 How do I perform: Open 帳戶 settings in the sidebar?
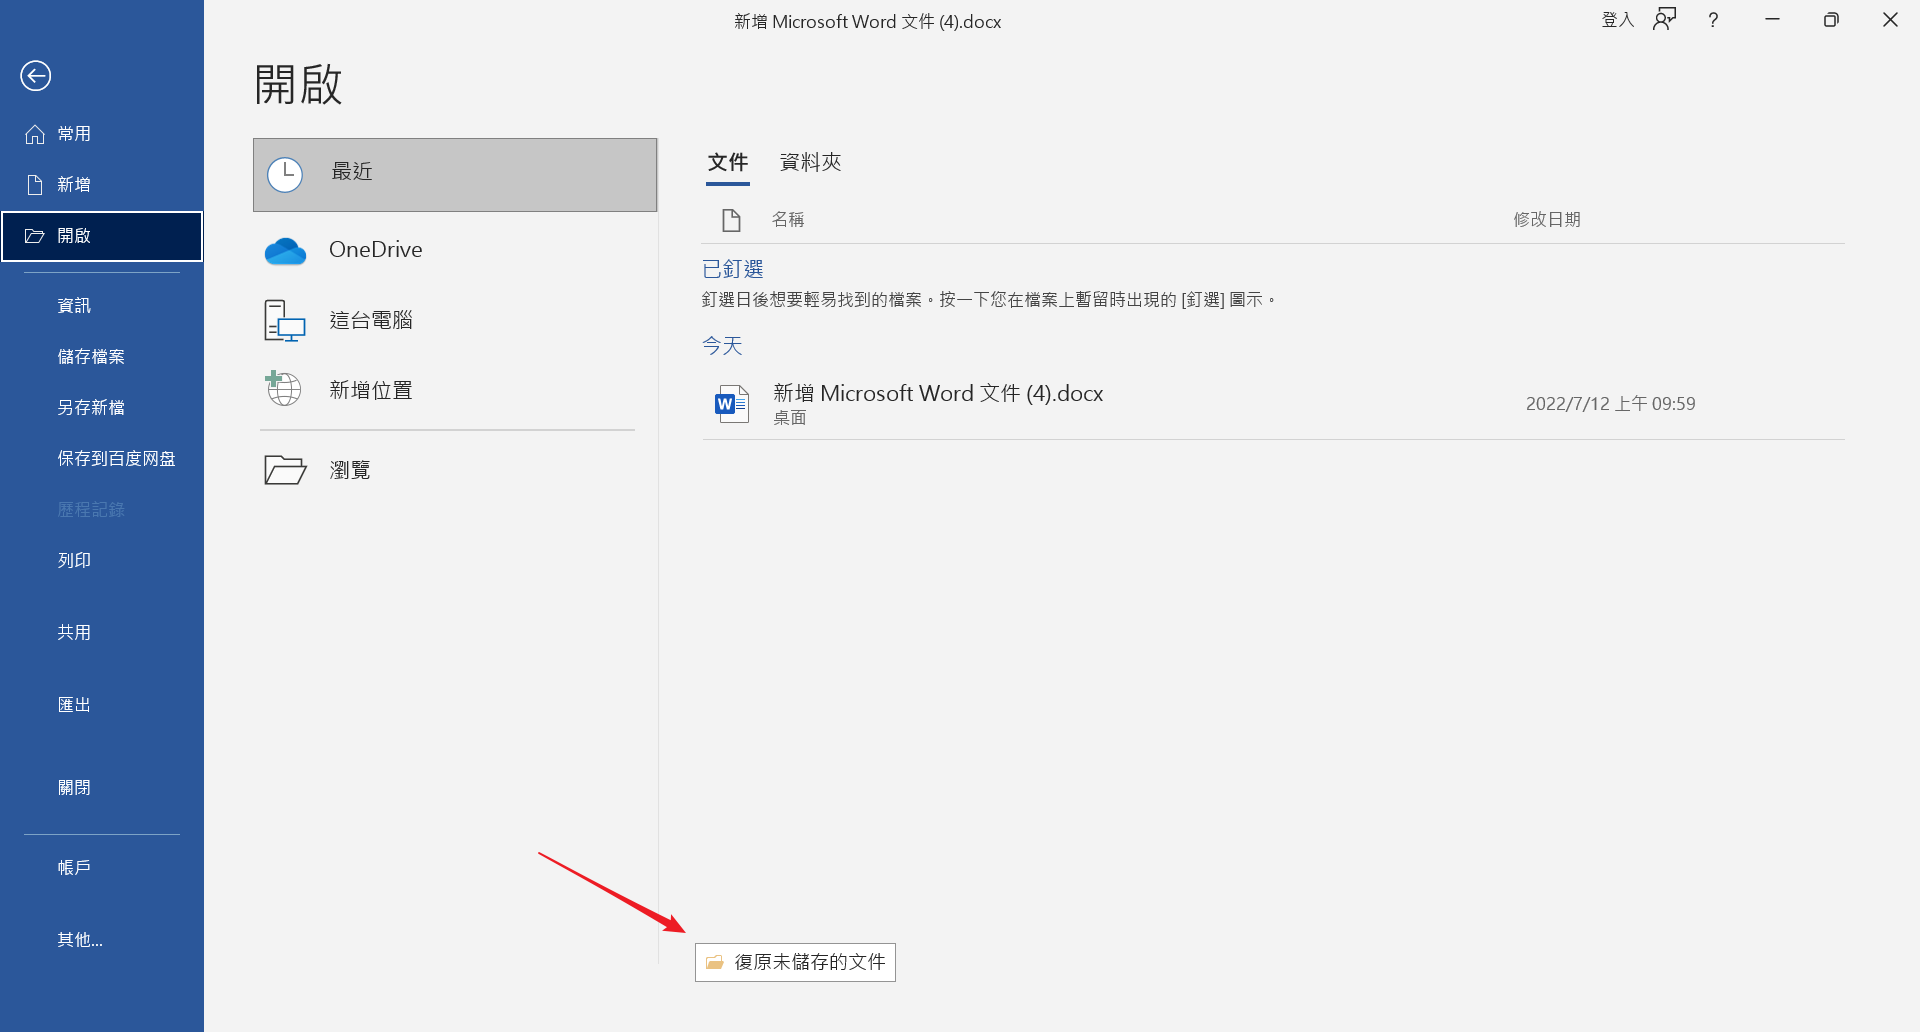click(74, 868)
